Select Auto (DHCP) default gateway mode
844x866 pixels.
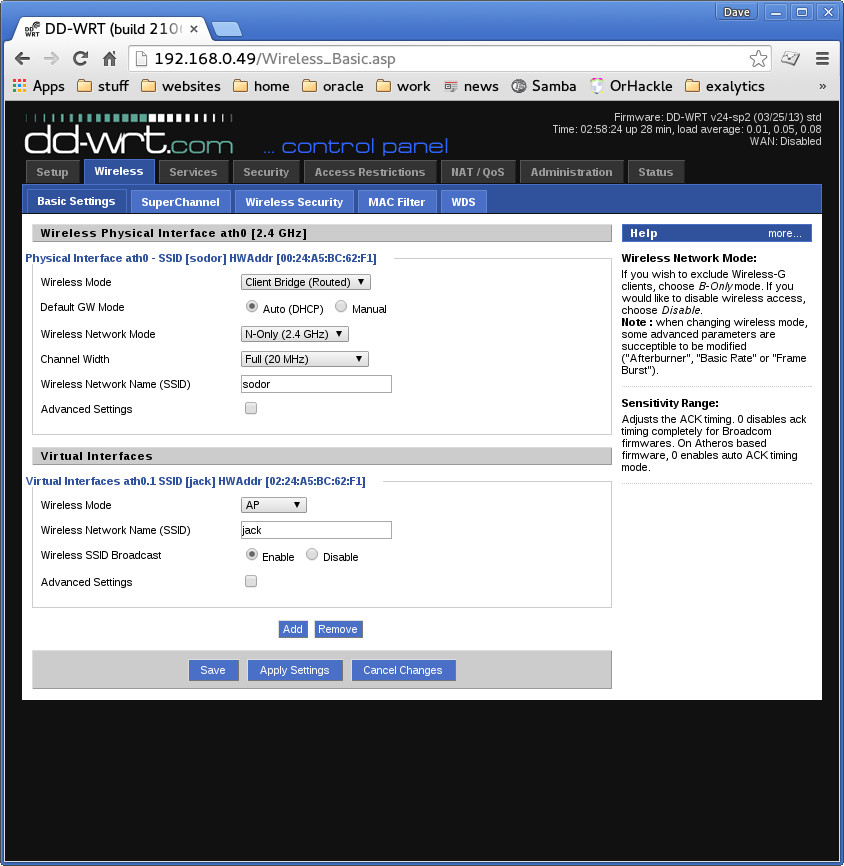[x=252, y=307]
